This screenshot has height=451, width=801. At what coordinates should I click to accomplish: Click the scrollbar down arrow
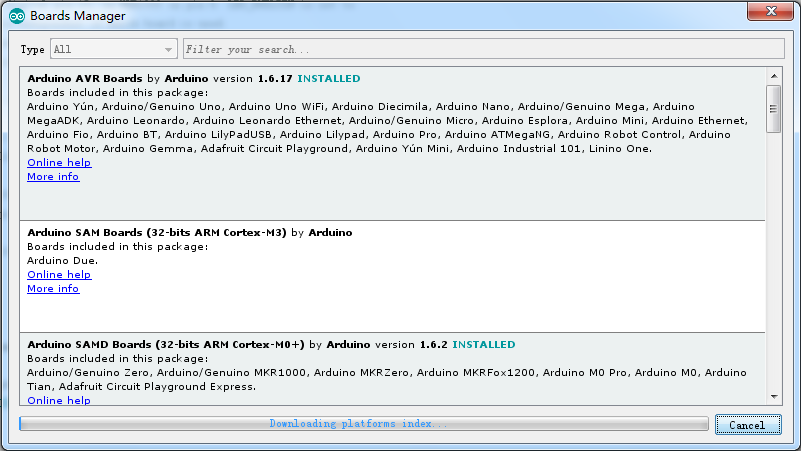(774, 397)
